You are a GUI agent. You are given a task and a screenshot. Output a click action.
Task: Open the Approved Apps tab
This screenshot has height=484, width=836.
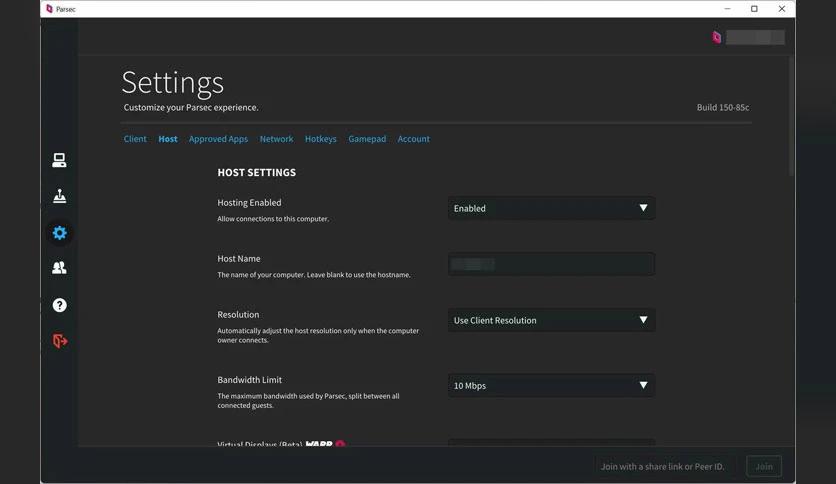(219, 139)
